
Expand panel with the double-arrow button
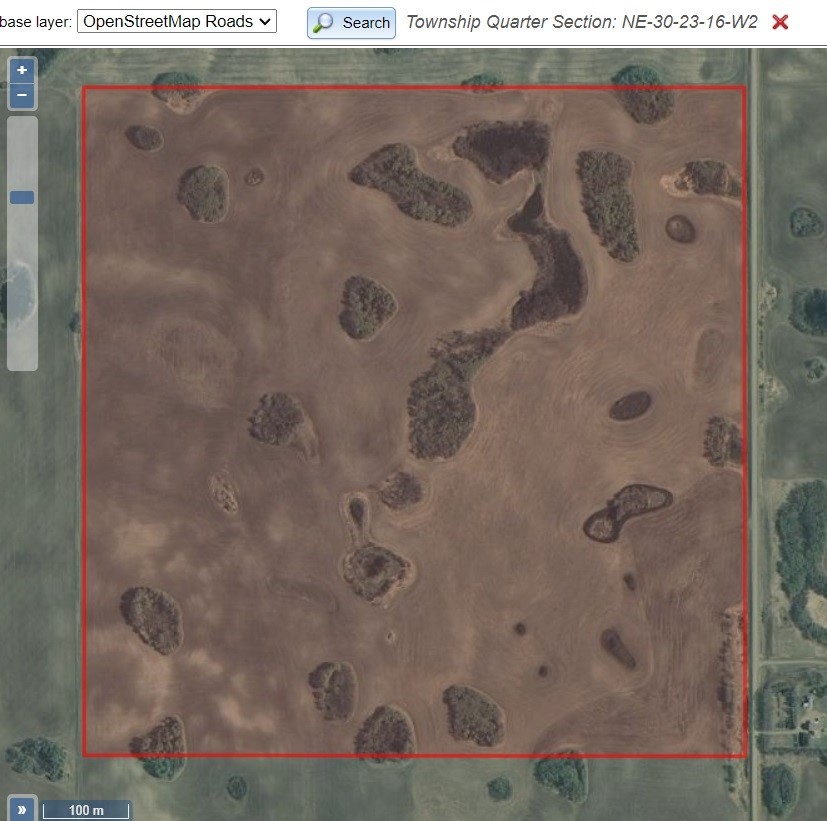tap(22, 809)
